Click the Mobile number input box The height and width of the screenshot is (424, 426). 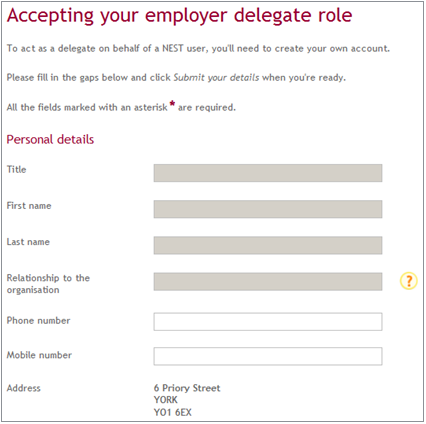[x=268, y=356]
